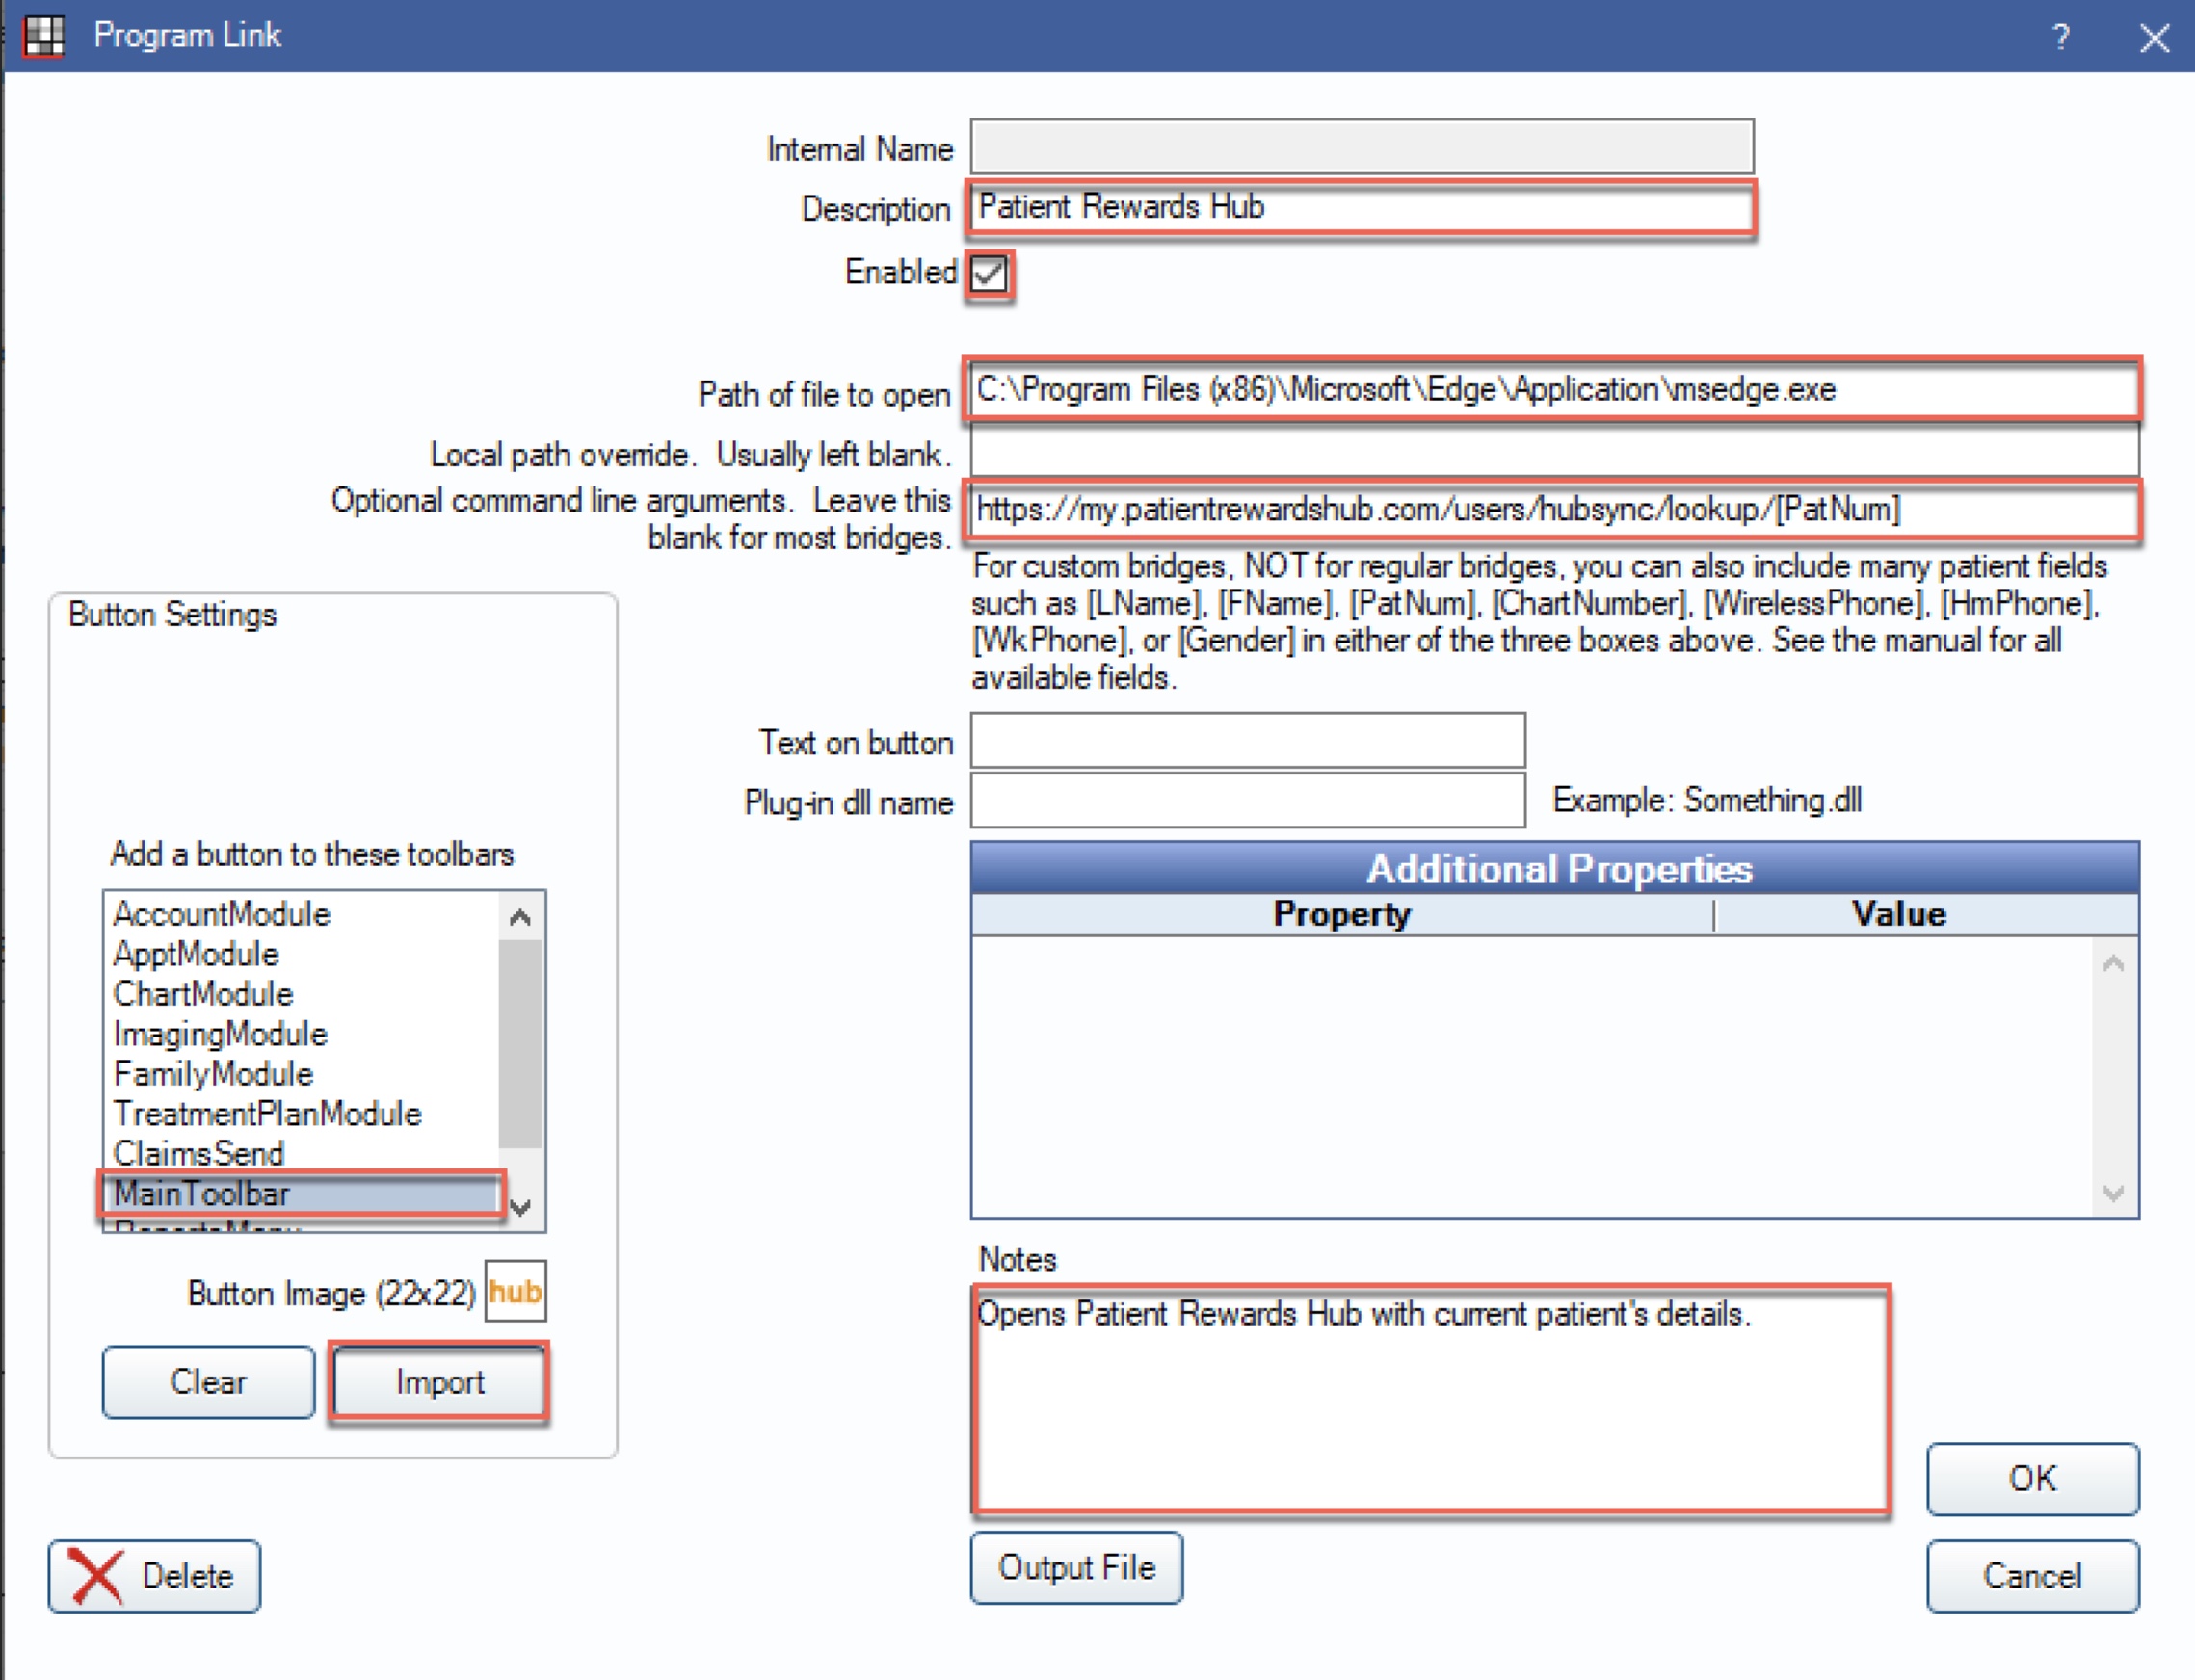Select ChartModule in the toolbars list
This screenshot has width=2195, height=1680.
coord(301,994)
